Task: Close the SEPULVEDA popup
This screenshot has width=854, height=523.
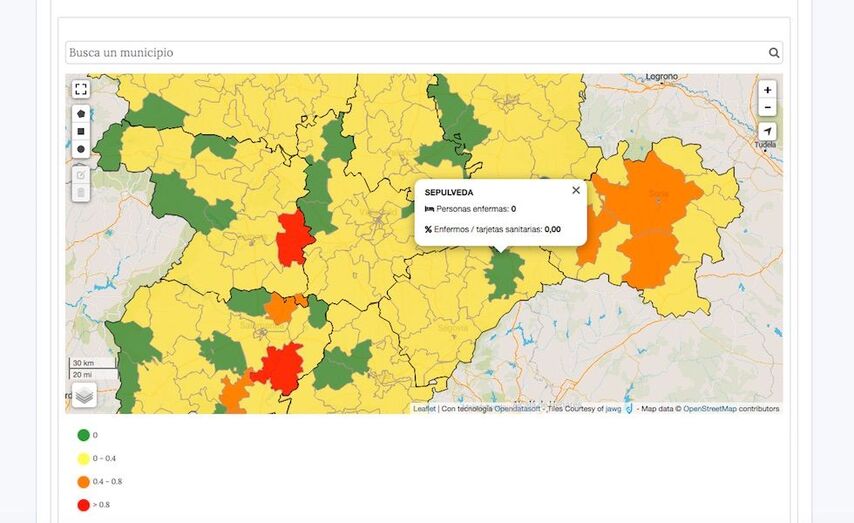Action: click(575, 190)
